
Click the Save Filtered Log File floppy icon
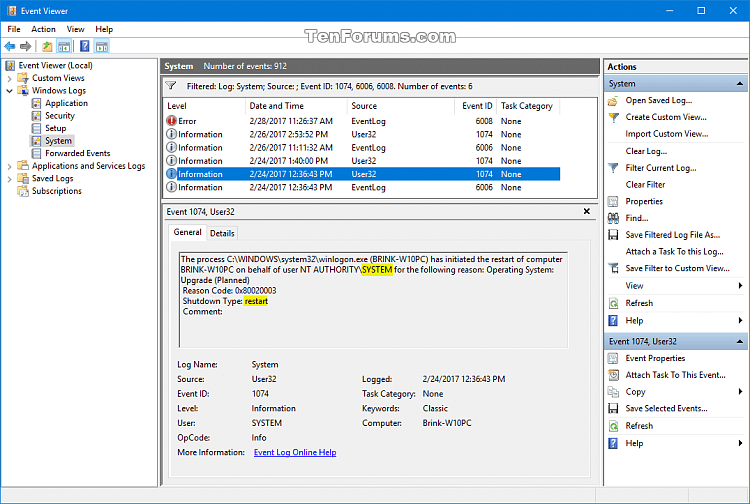[613, 235]
